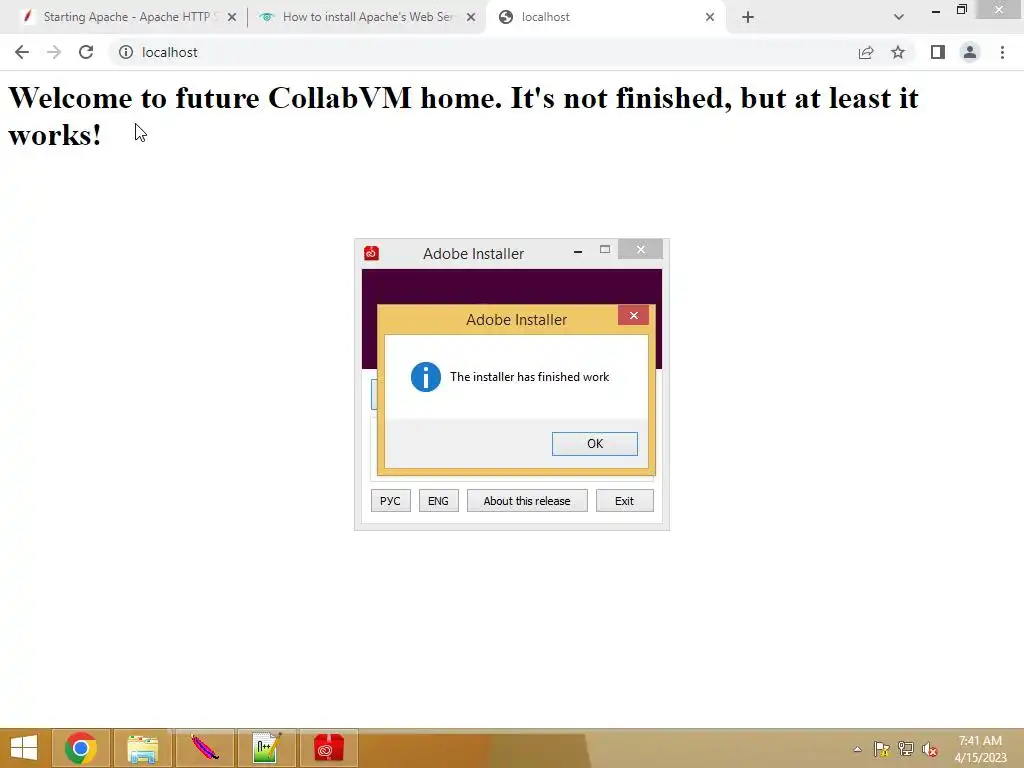Close the inner Adobe Installer message dialog
This screenshot has height=768, width=1024.
pos(633,315)
